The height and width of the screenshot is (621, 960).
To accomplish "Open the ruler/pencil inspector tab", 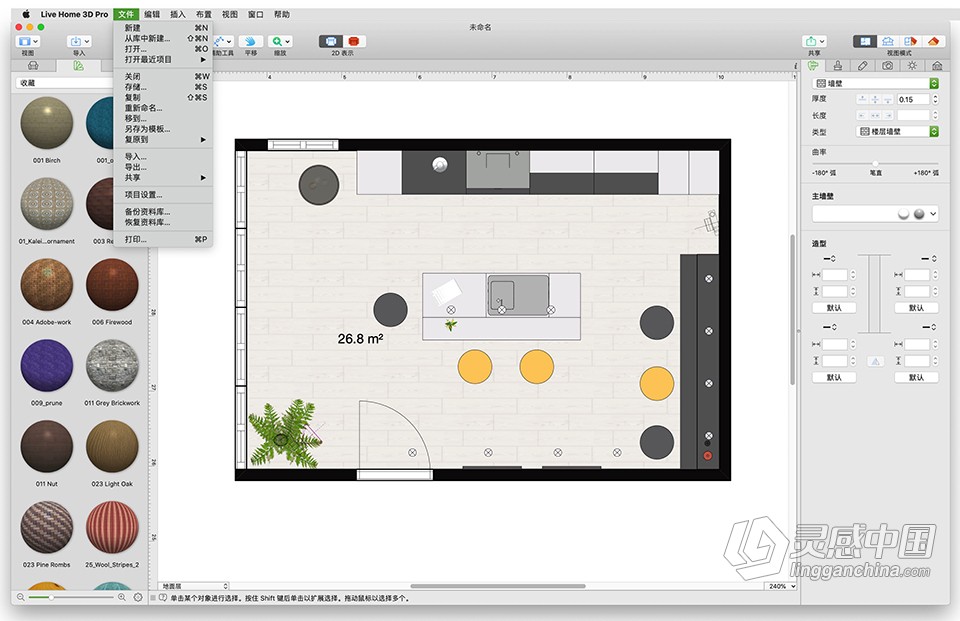I will (x=863, y=66).
